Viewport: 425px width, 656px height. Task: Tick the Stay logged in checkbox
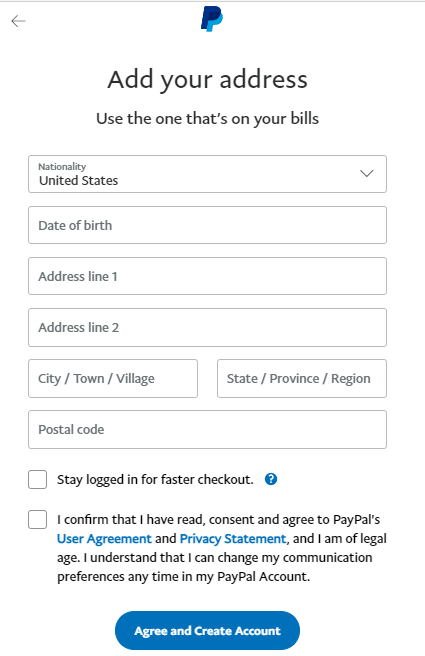[x=38, y=479]
